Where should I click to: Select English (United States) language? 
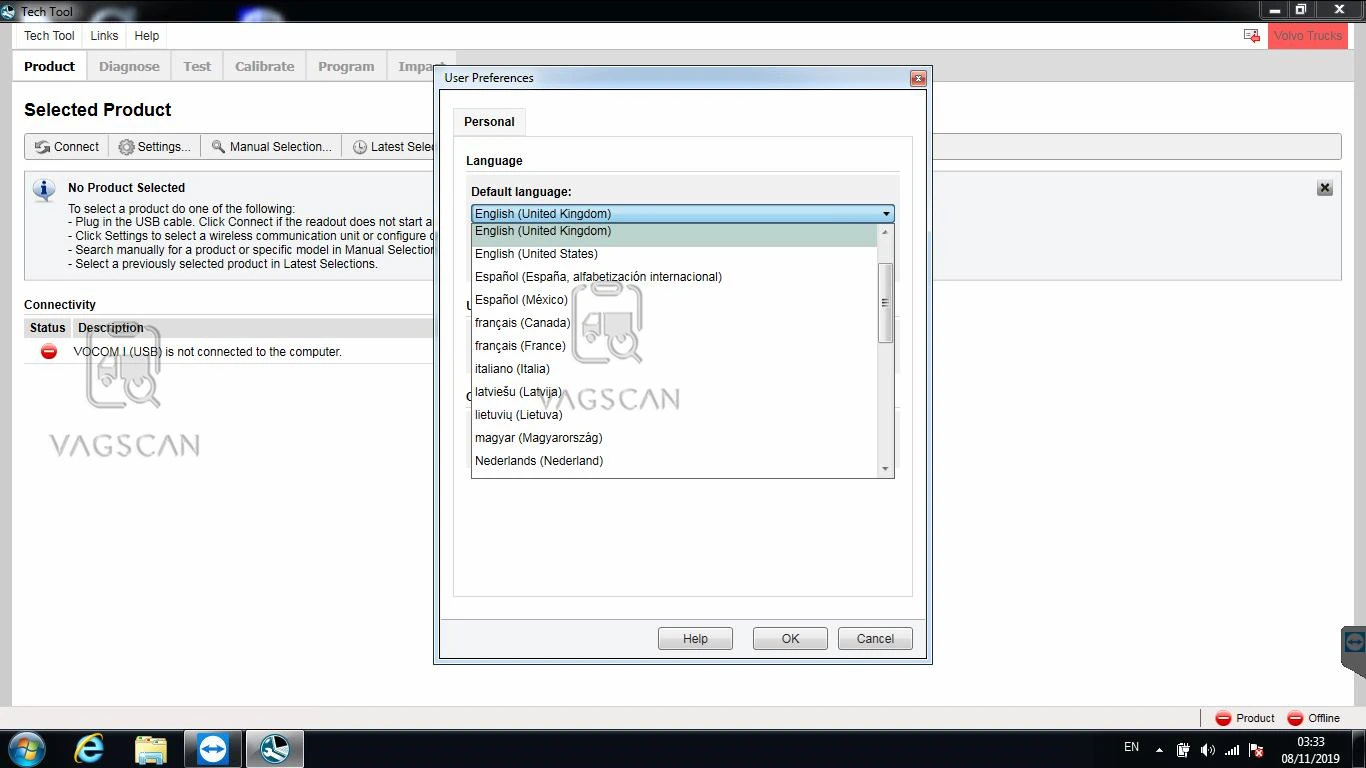674,254
